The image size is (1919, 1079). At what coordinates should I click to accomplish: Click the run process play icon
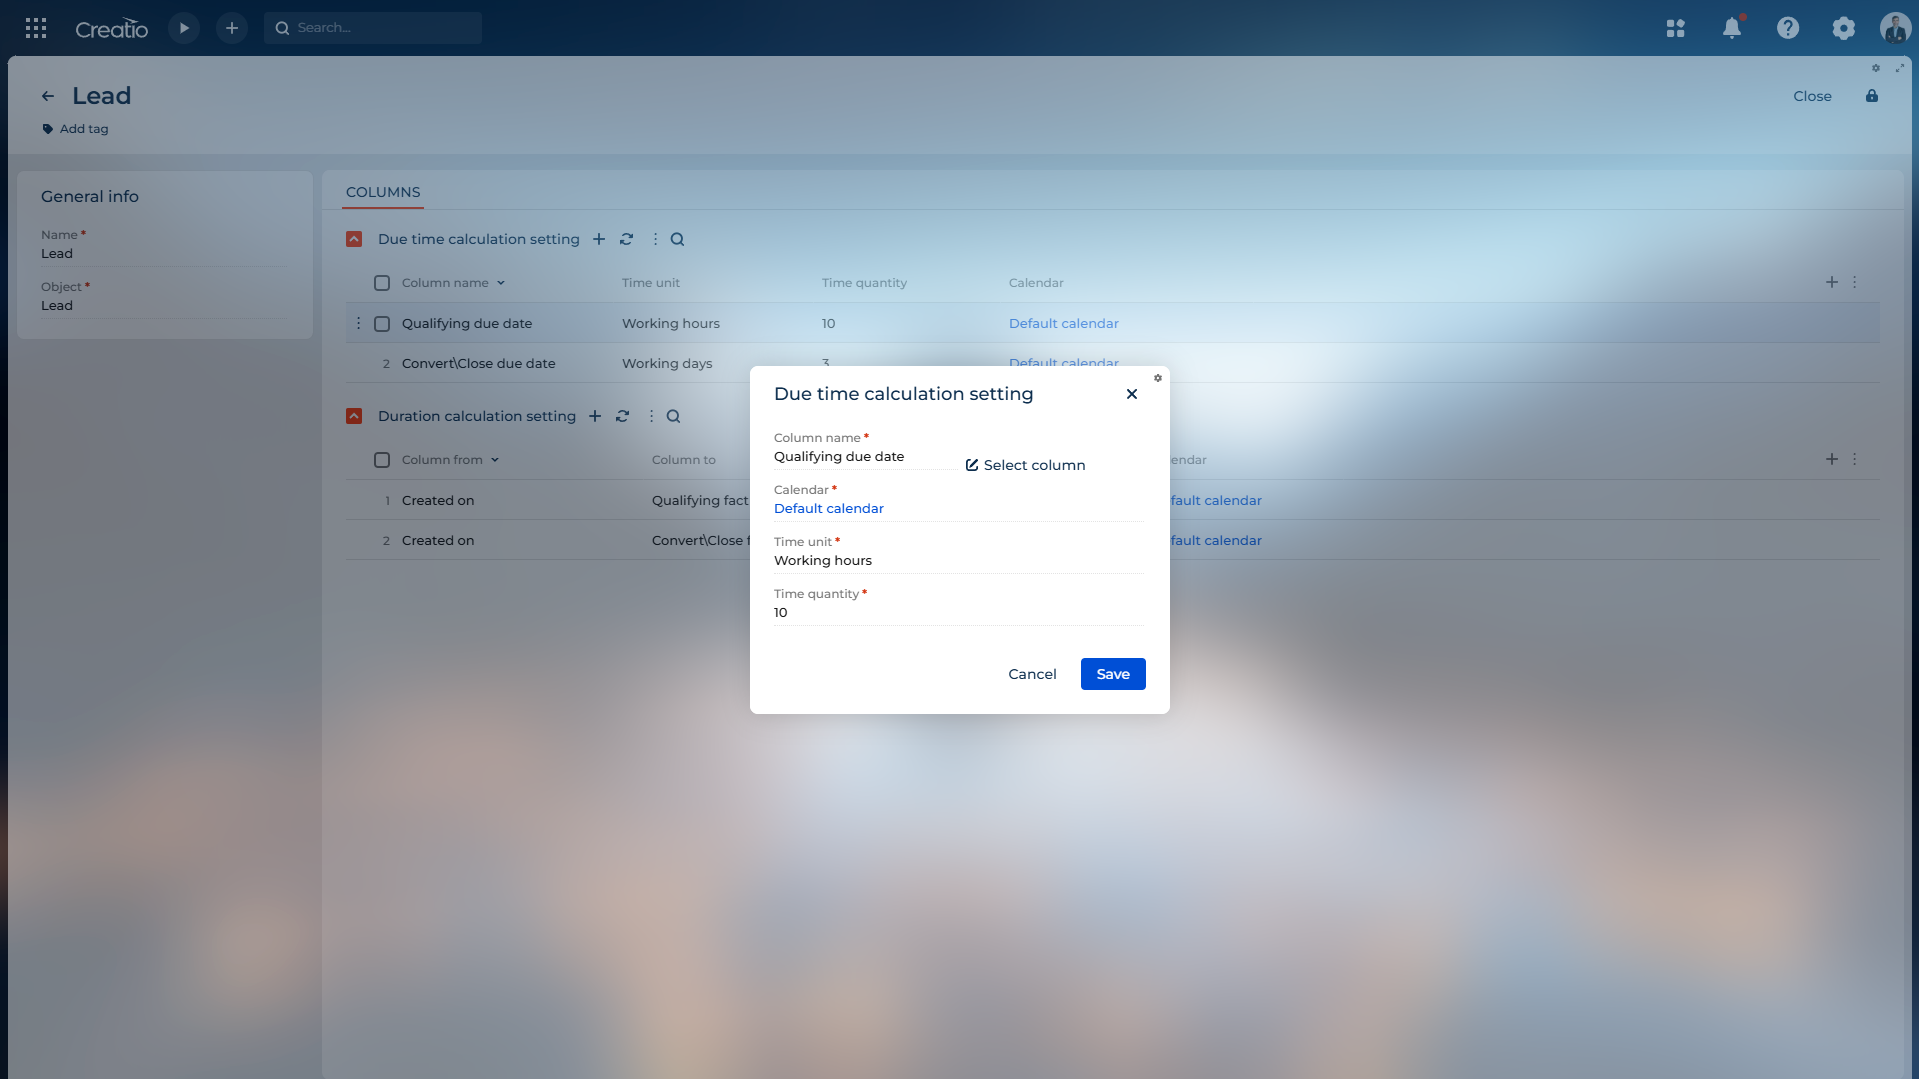(184, 28)
